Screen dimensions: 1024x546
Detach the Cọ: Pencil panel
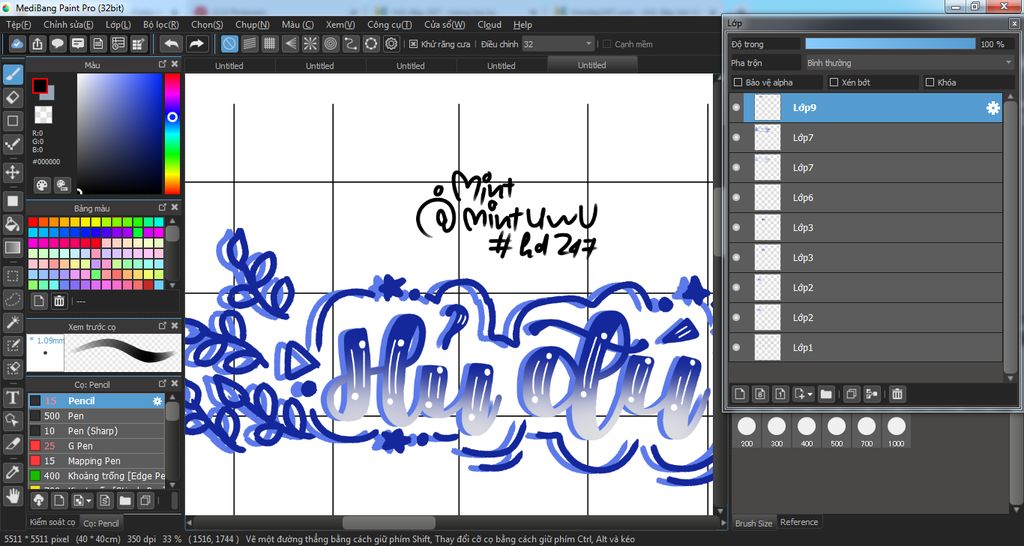pos(163,384)
